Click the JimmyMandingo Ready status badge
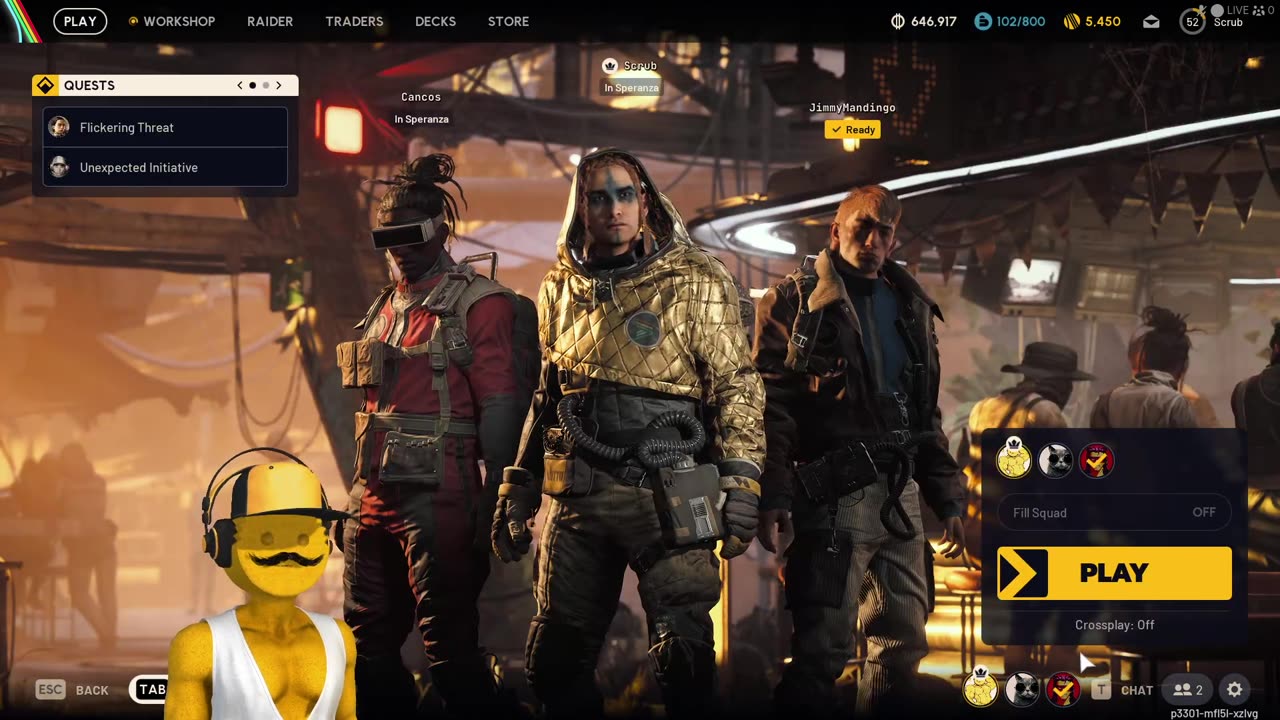The height and width of the screenshot is (720, 1280). (852, 129)
